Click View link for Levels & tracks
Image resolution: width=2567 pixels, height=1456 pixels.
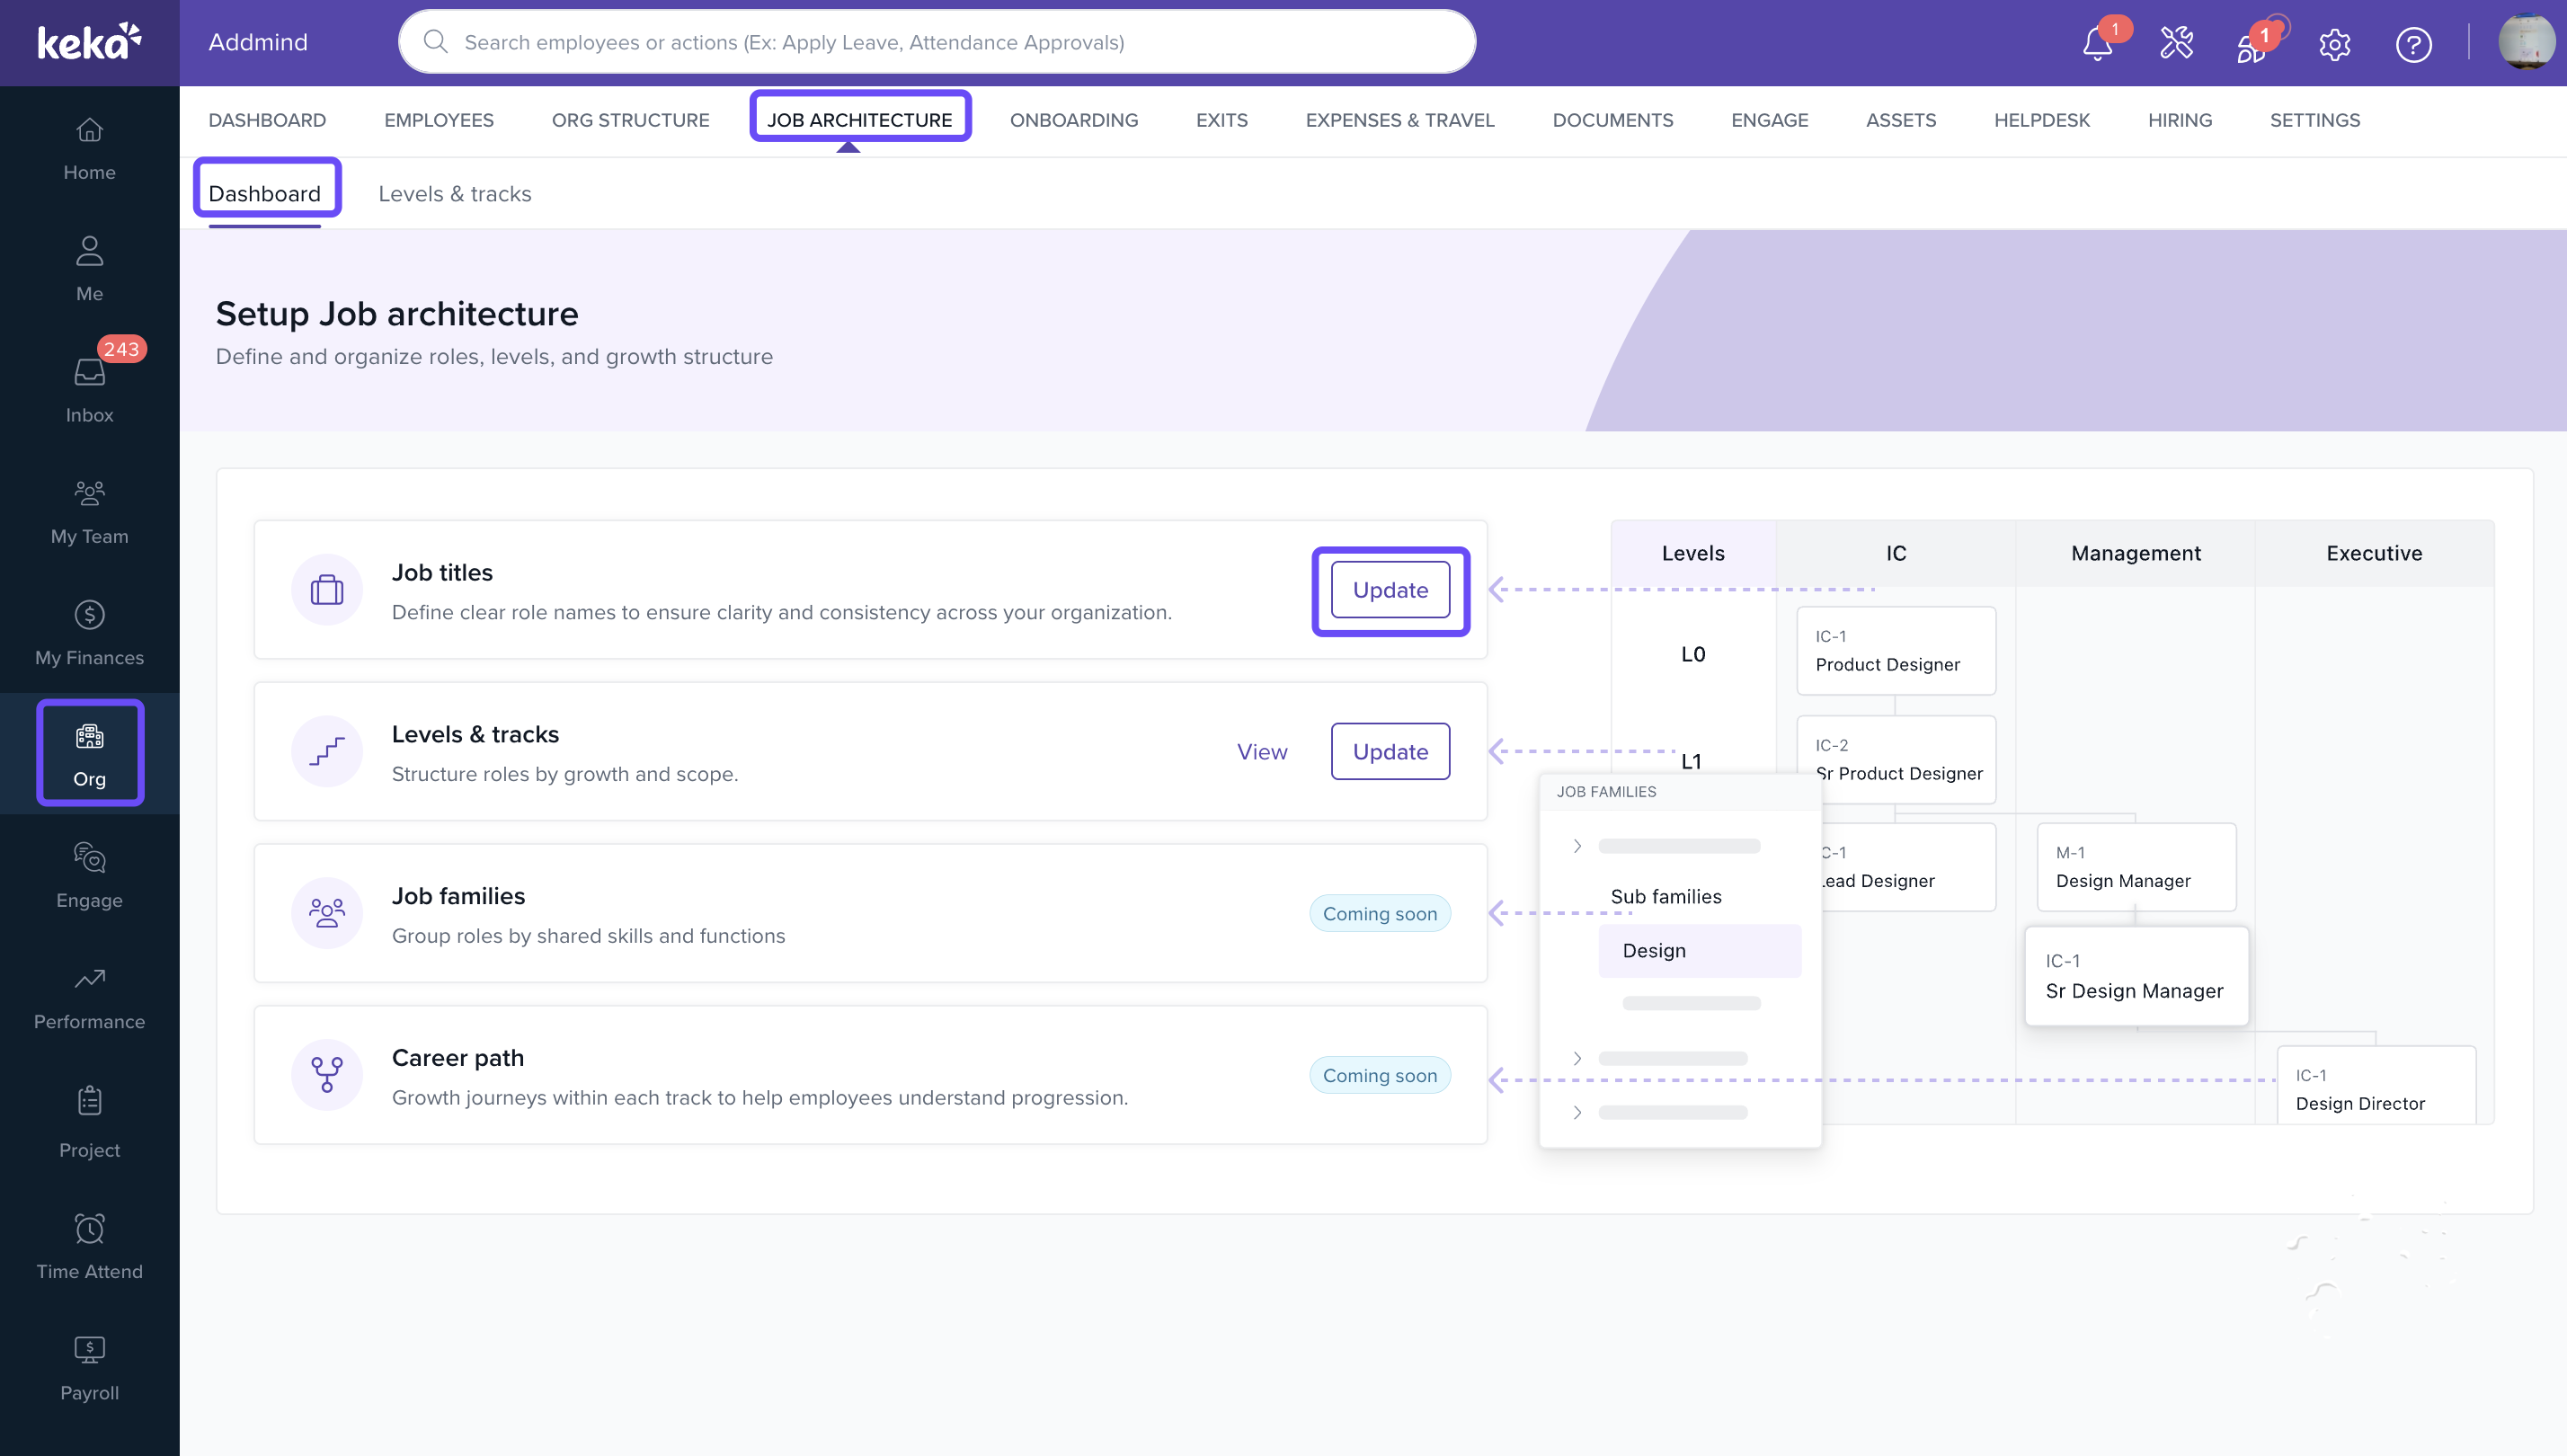(1261, 751)
